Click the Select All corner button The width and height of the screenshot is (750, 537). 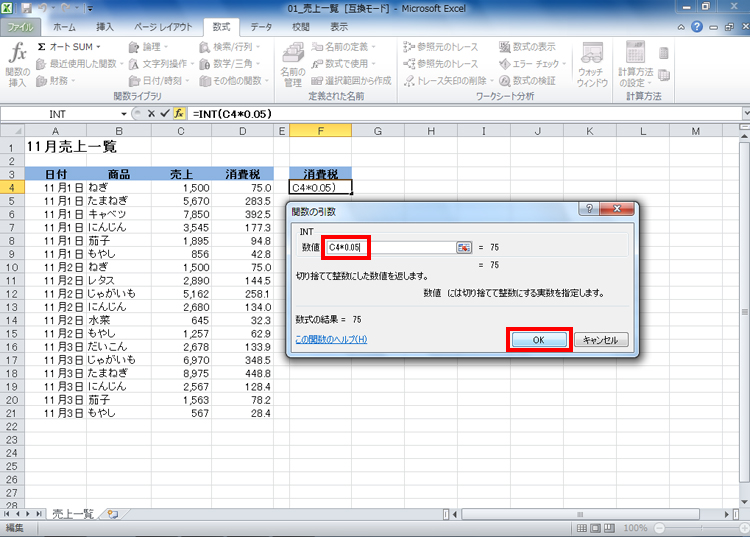12,131
